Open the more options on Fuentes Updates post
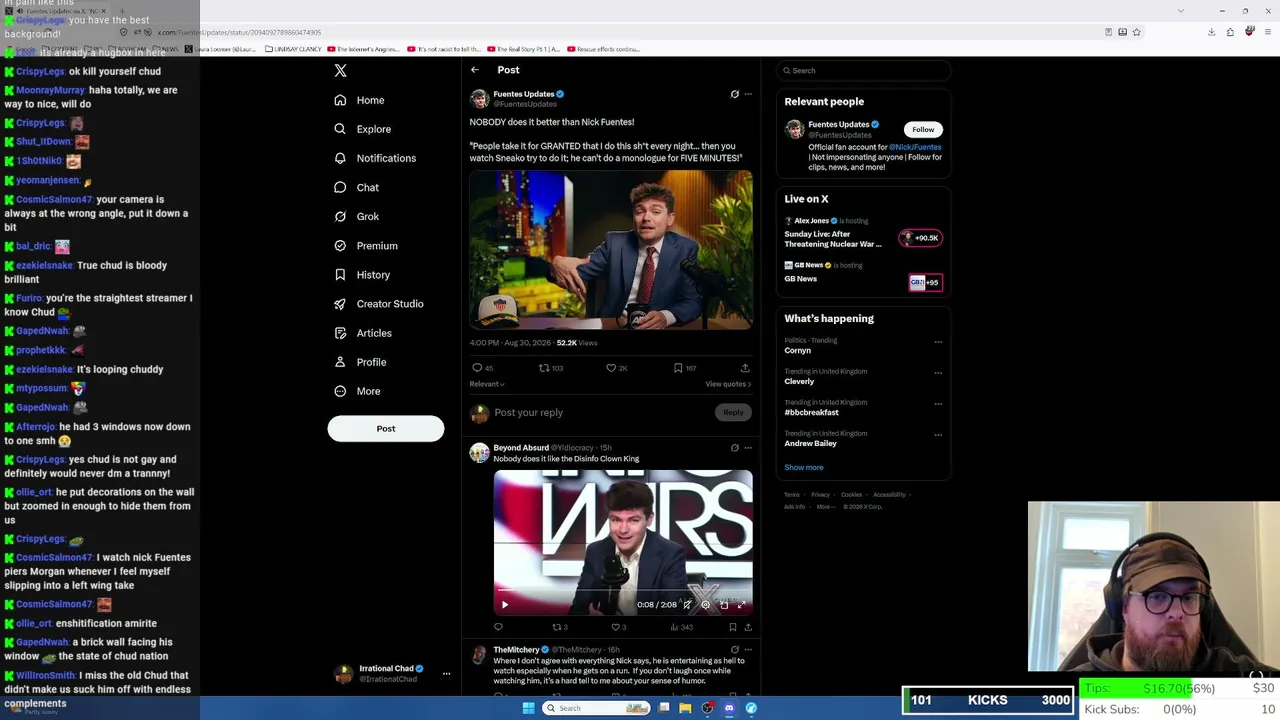The height and width of the screenshot is (720, 1280). tap(748, 94)
